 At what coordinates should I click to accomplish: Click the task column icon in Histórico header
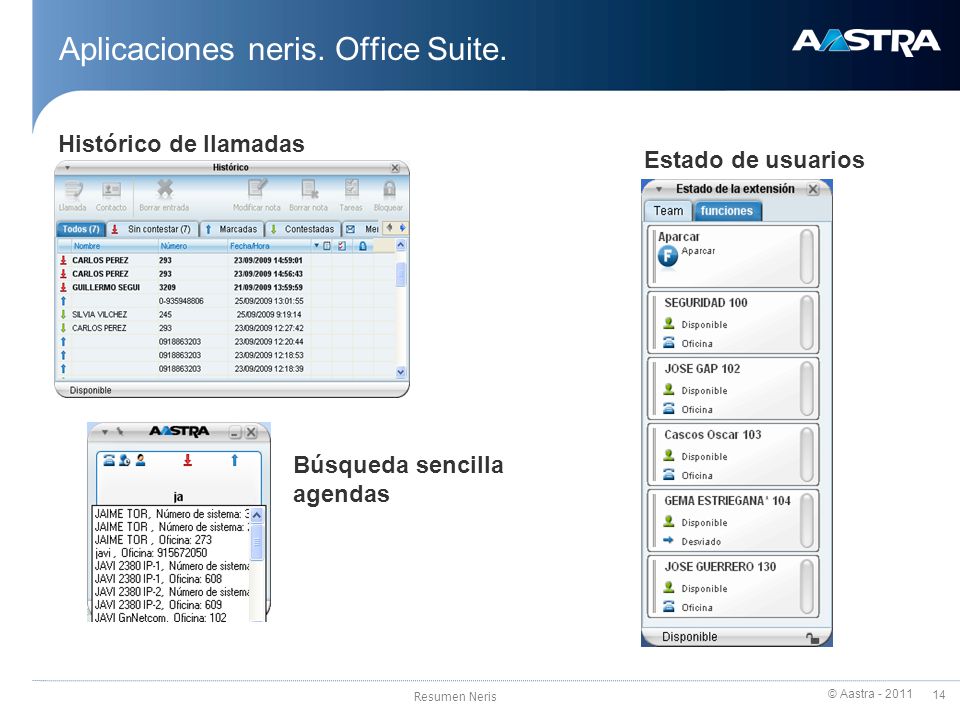tap(342, 246)
